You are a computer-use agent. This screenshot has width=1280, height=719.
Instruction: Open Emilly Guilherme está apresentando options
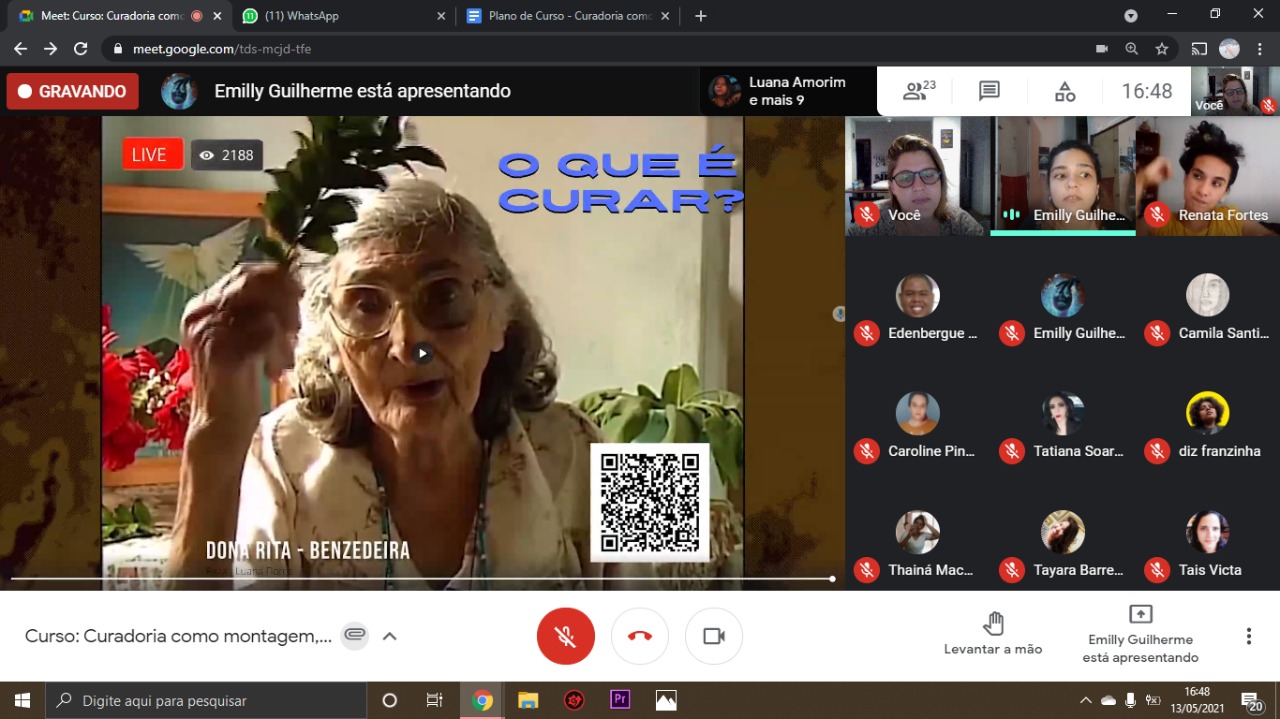click(1140, 636)
